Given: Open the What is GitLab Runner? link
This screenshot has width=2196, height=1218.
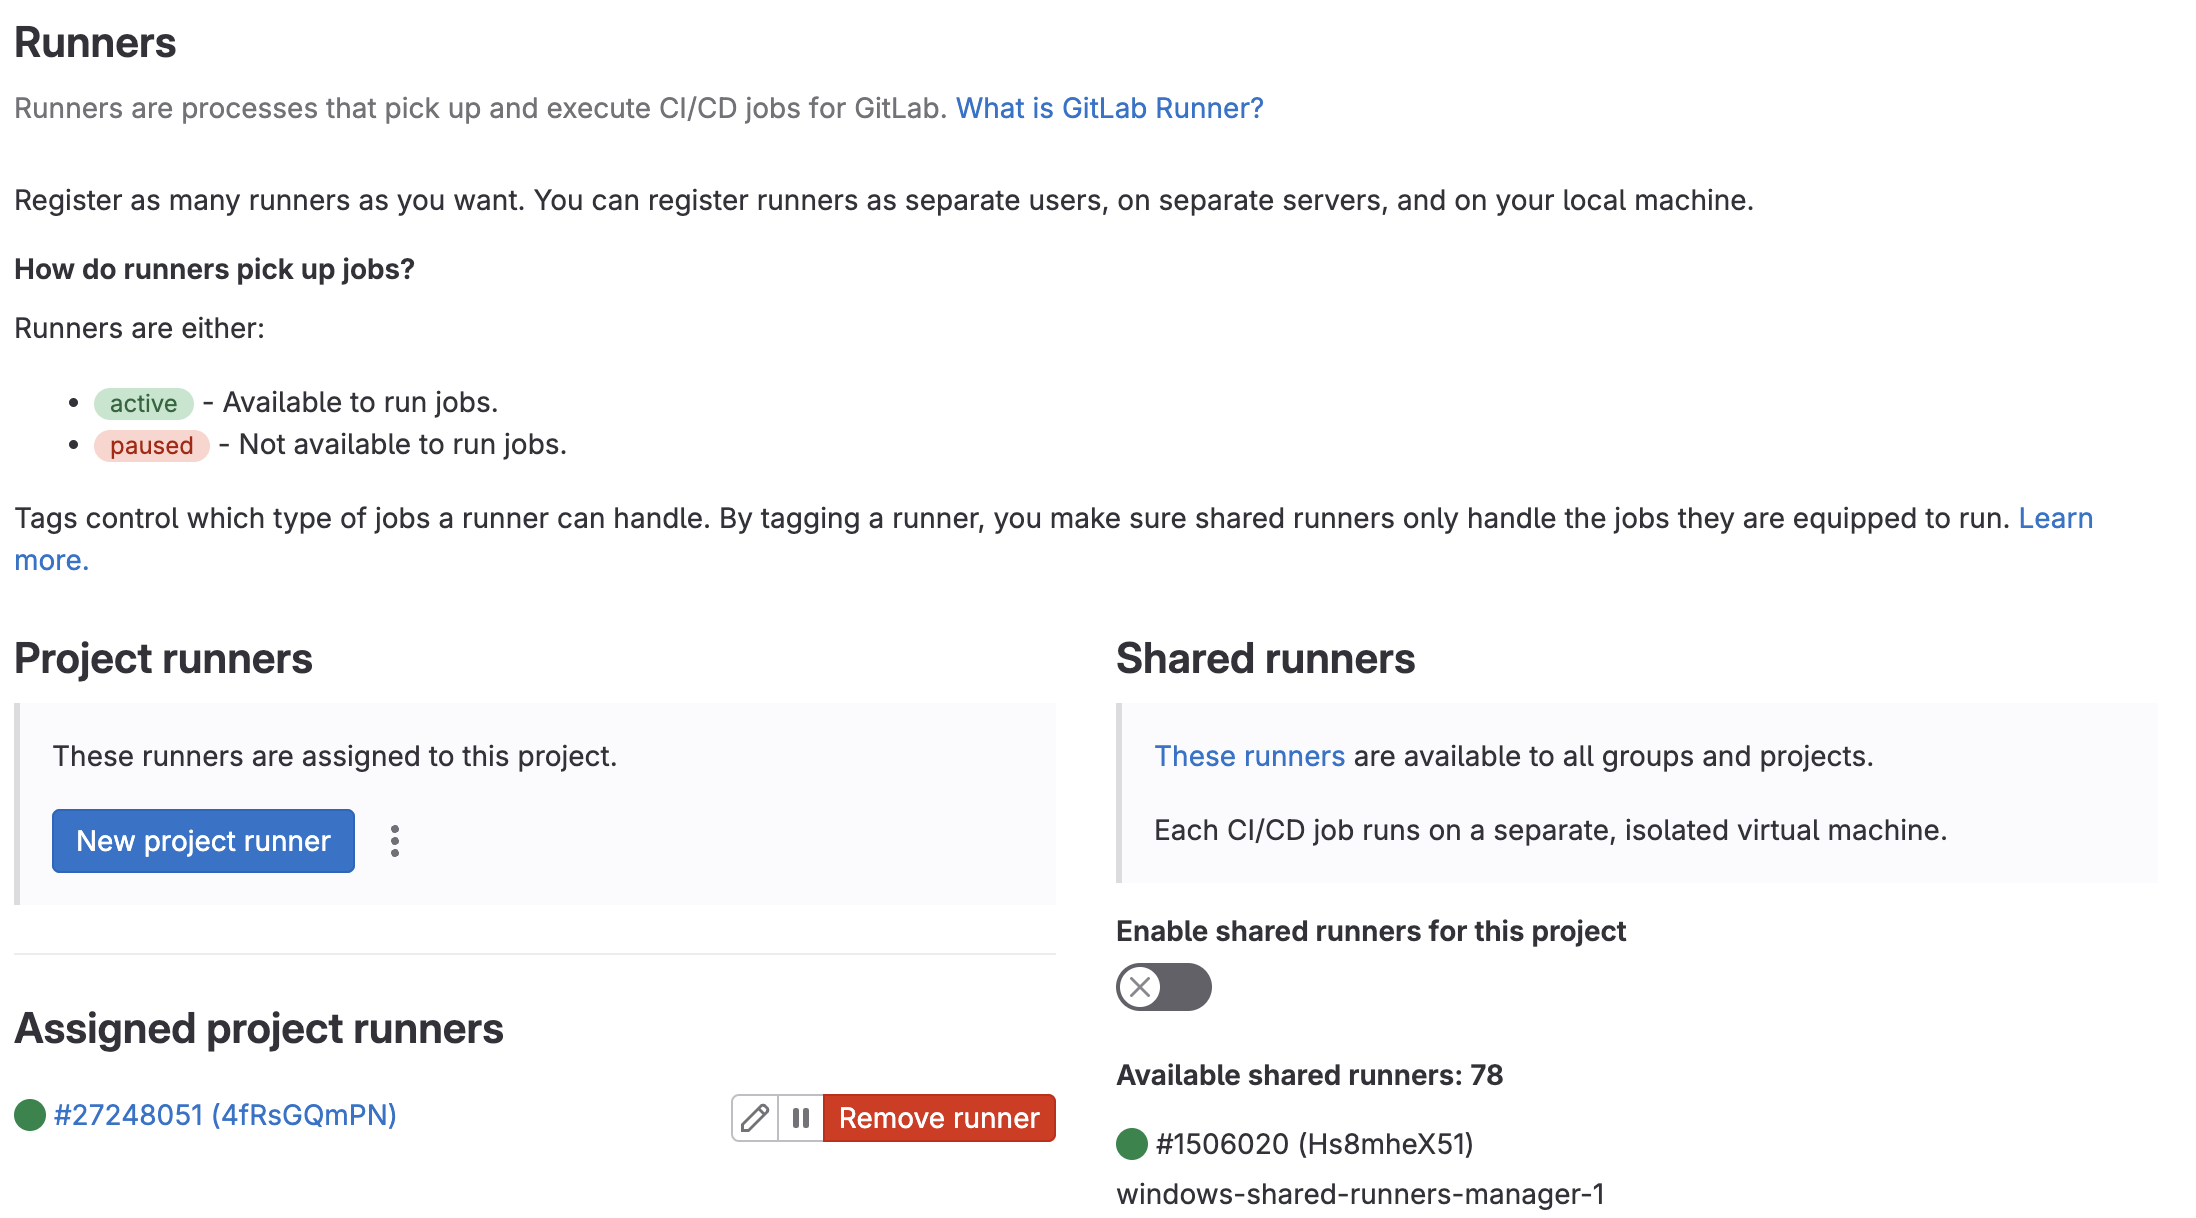Looking at the screenshot, I should (1109, 108).
